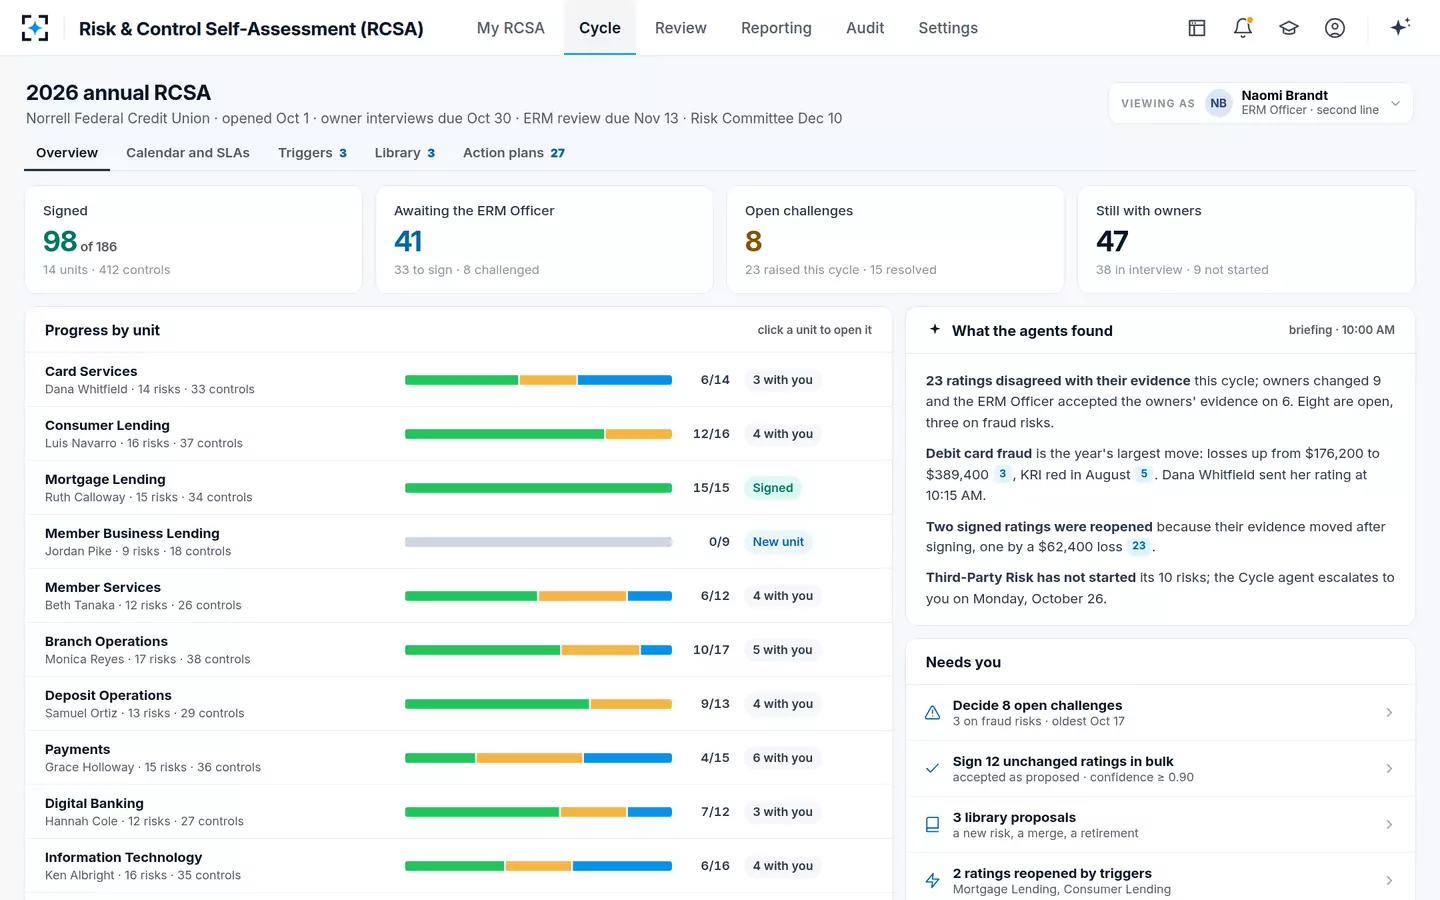
Task: Switch to the My RCSA tab
Action: pos(511,28)
